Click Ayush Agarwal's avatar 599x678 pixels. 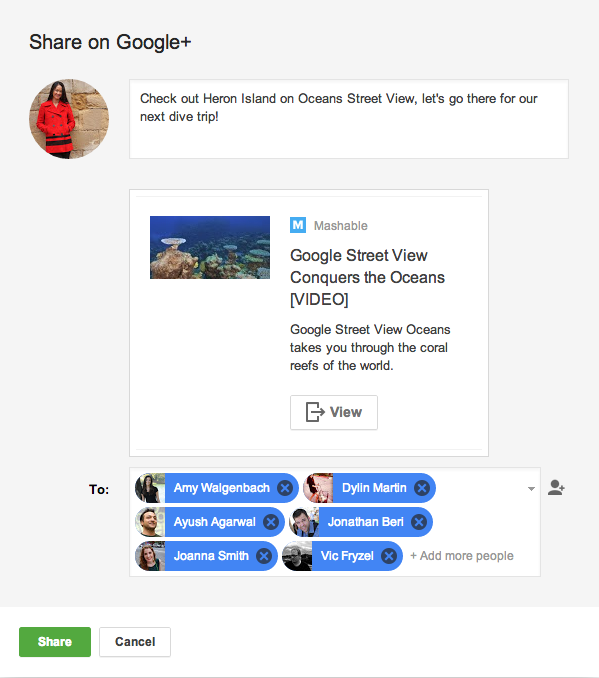click(150, 522)
